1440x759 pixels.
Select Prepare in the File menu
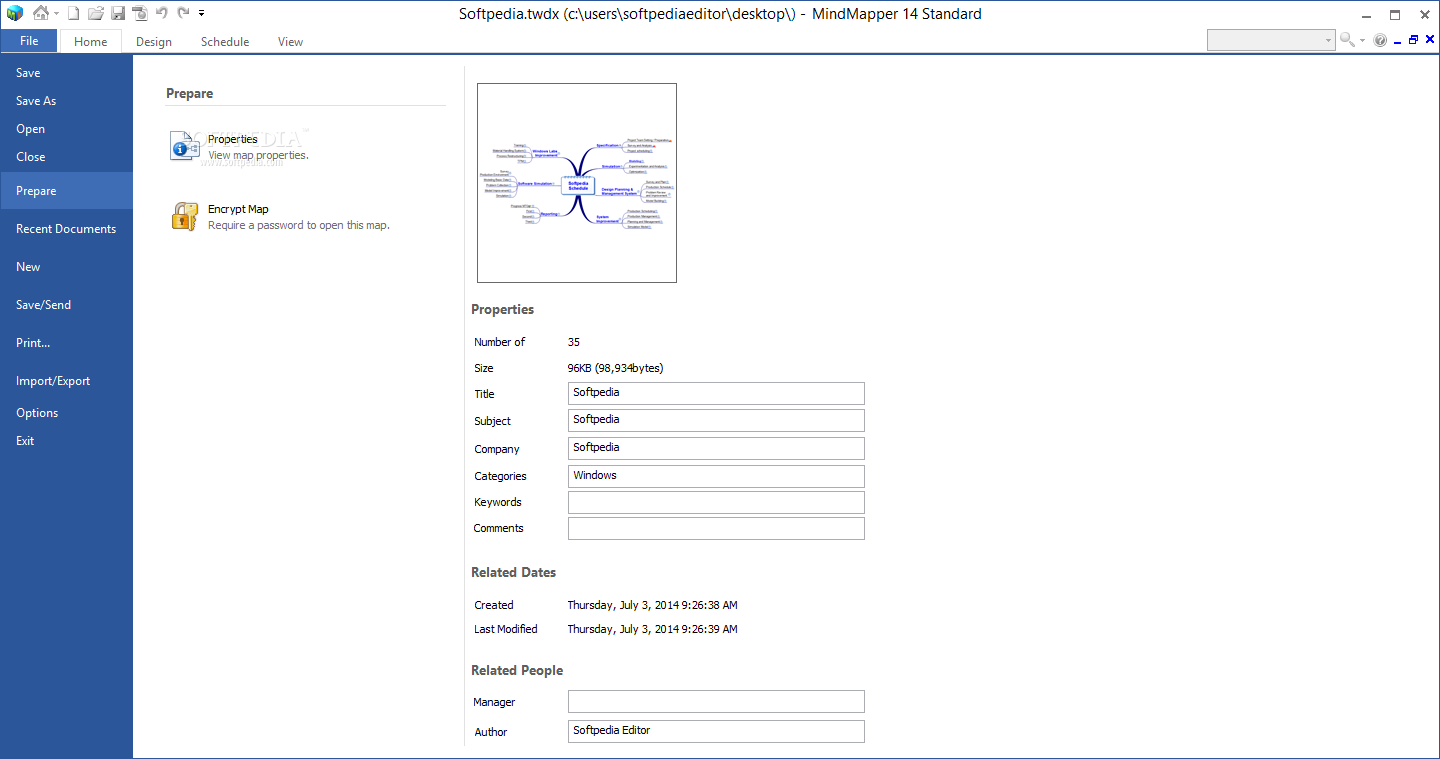(x=66, y=191)
